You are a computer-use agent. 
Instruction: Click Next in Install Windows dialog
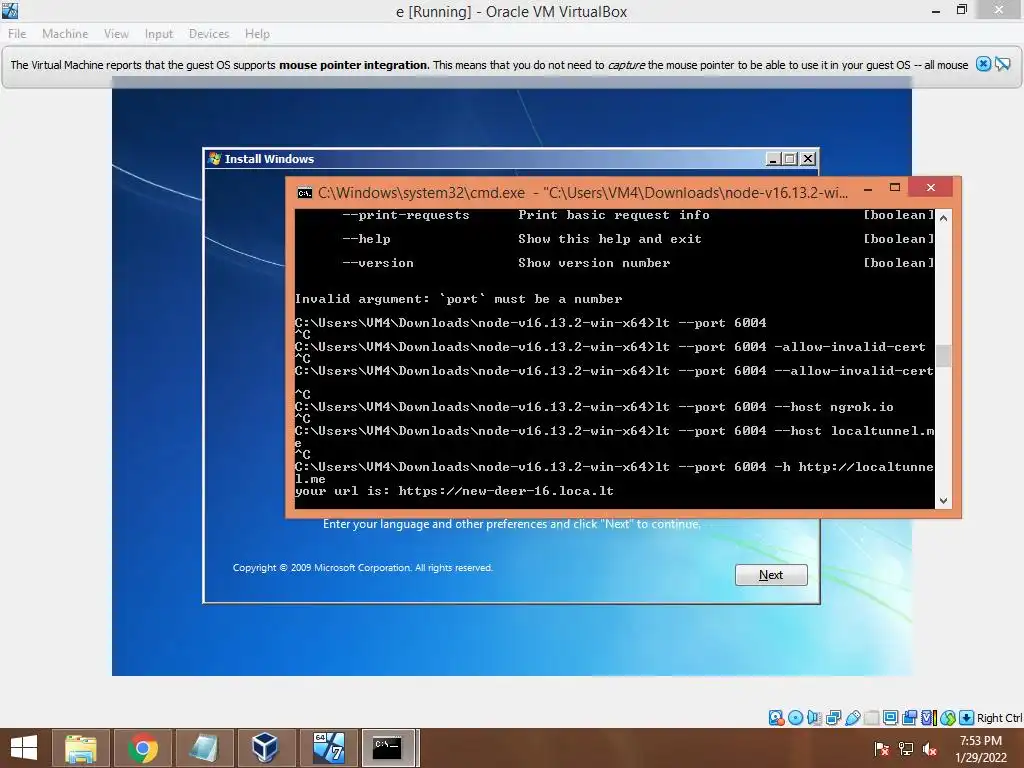771,575
